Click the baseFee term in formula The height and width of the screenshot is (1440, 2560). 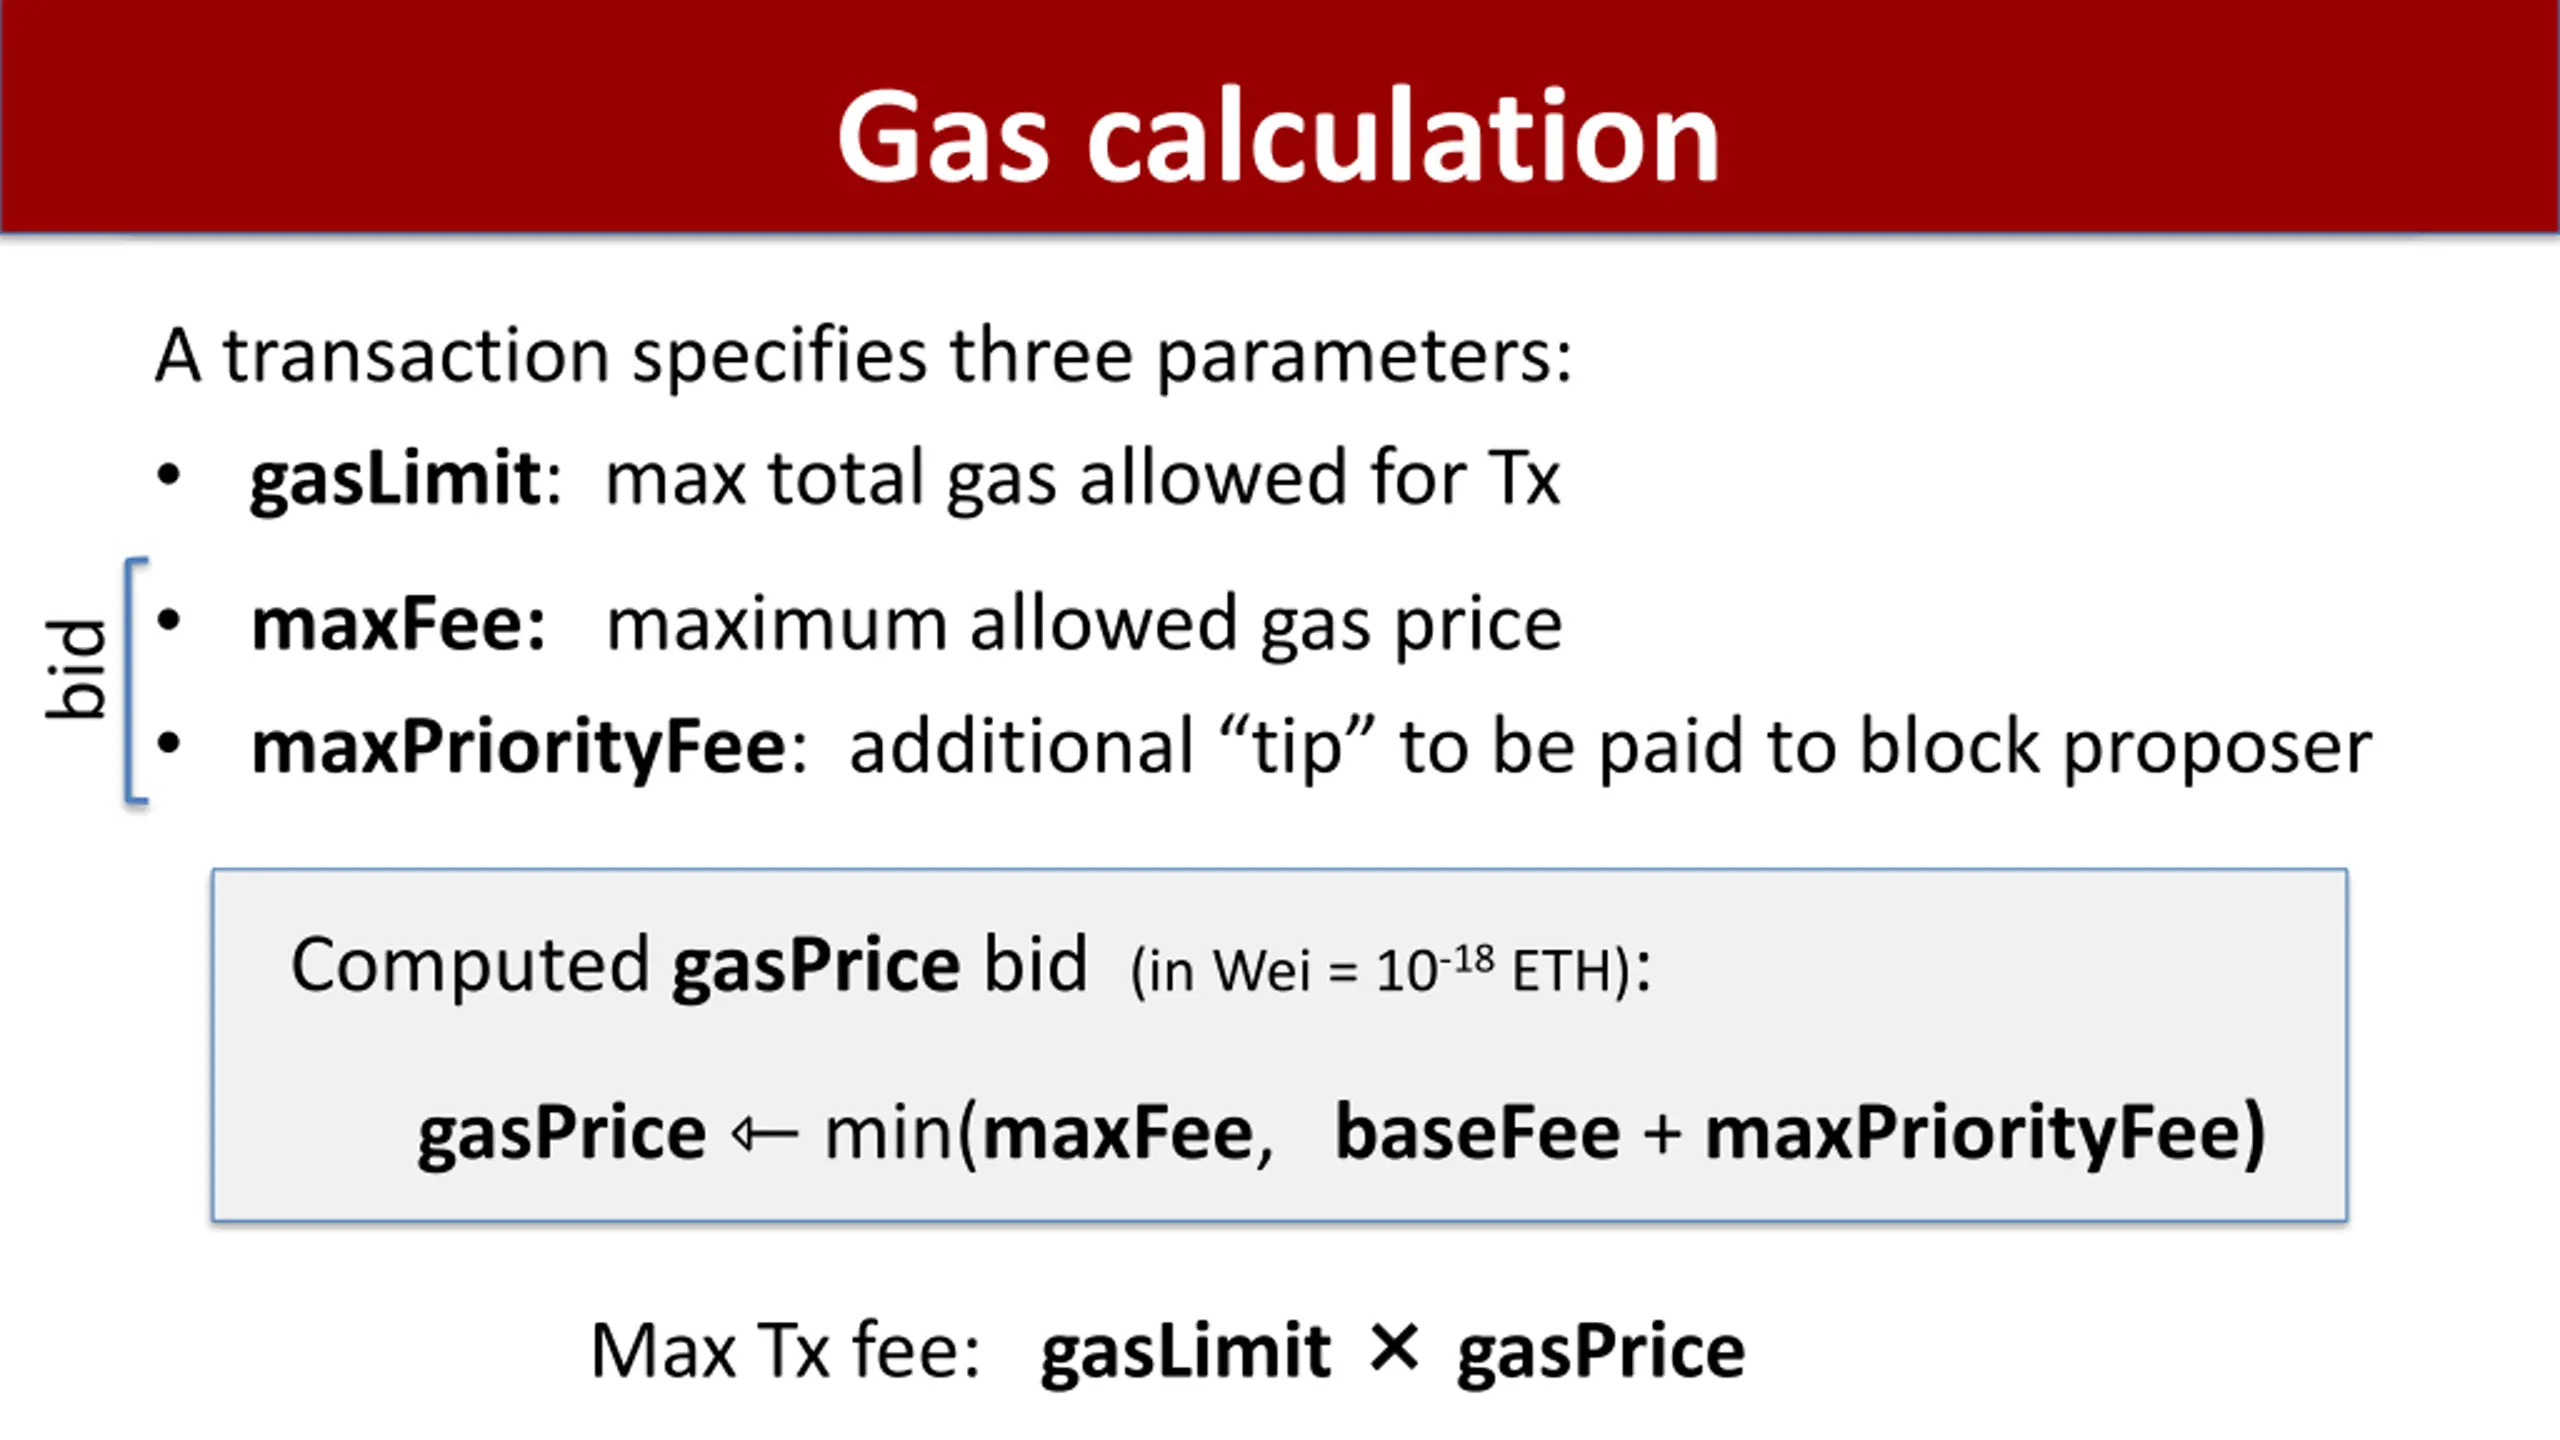1478,1133
